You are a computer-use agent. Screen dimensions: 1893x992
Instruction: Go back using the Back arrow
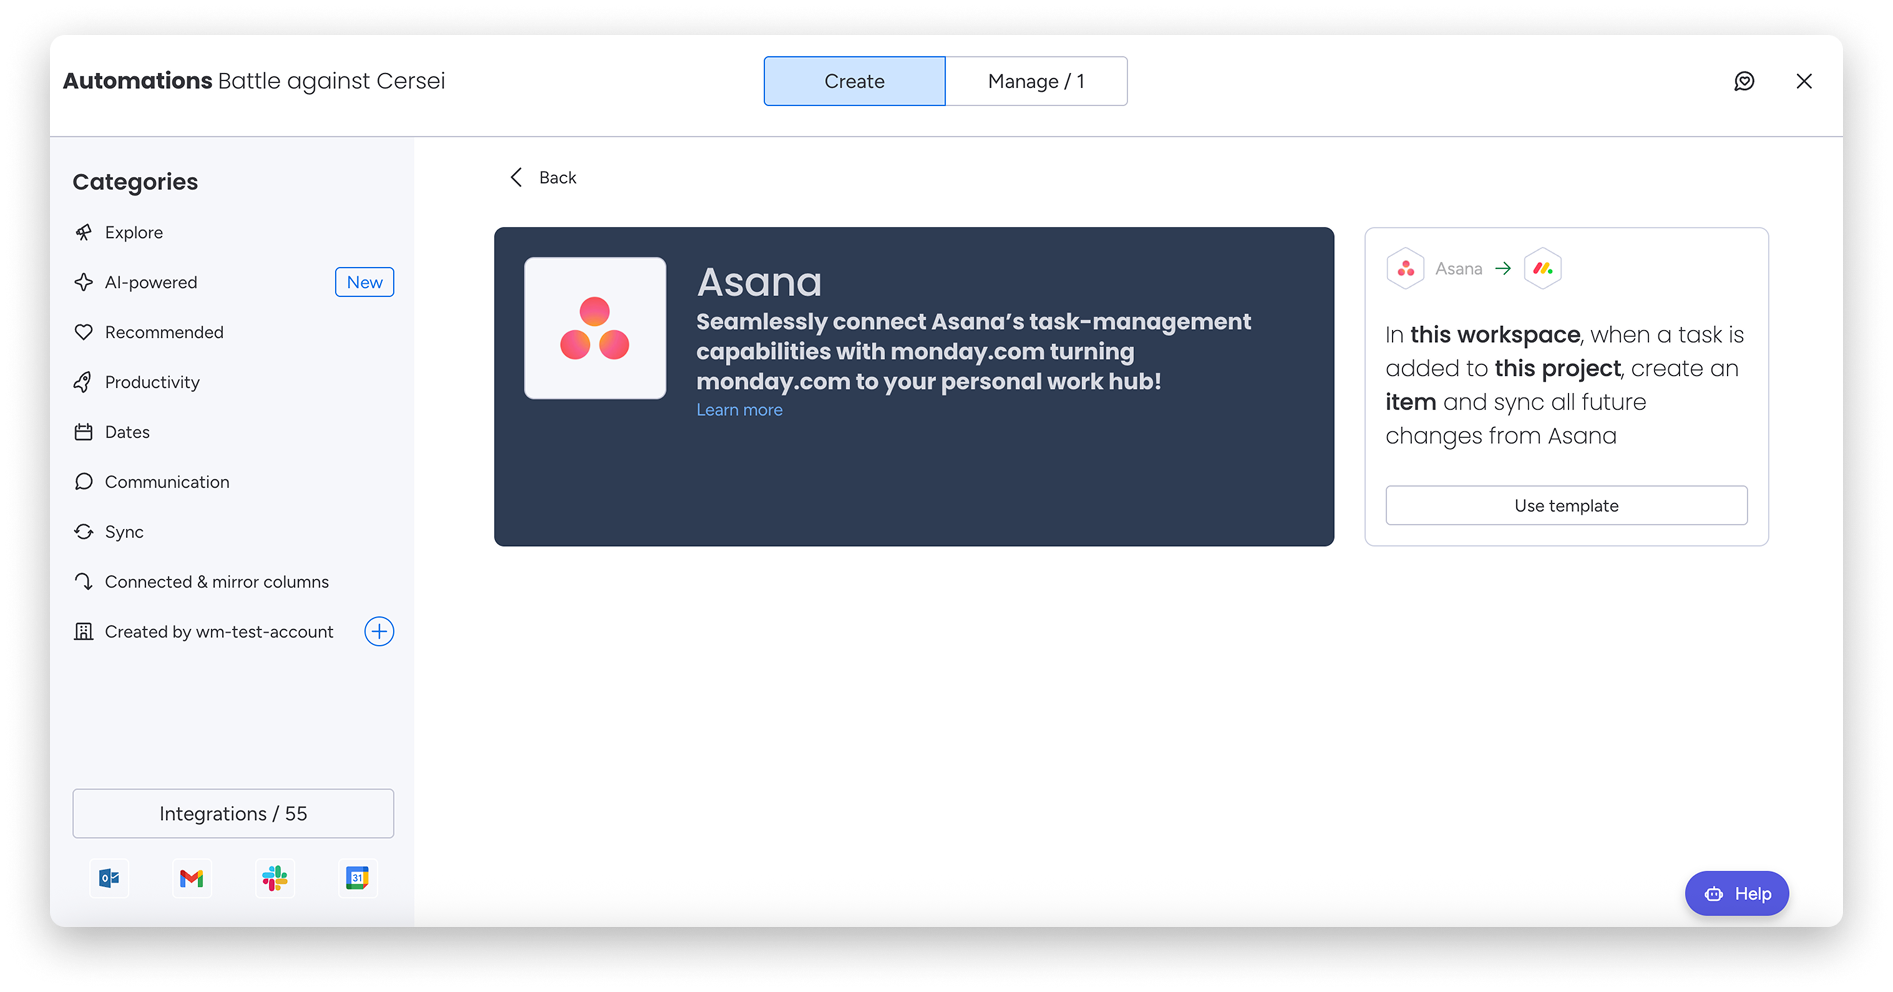pyautogui.click(x=516, y=177)
